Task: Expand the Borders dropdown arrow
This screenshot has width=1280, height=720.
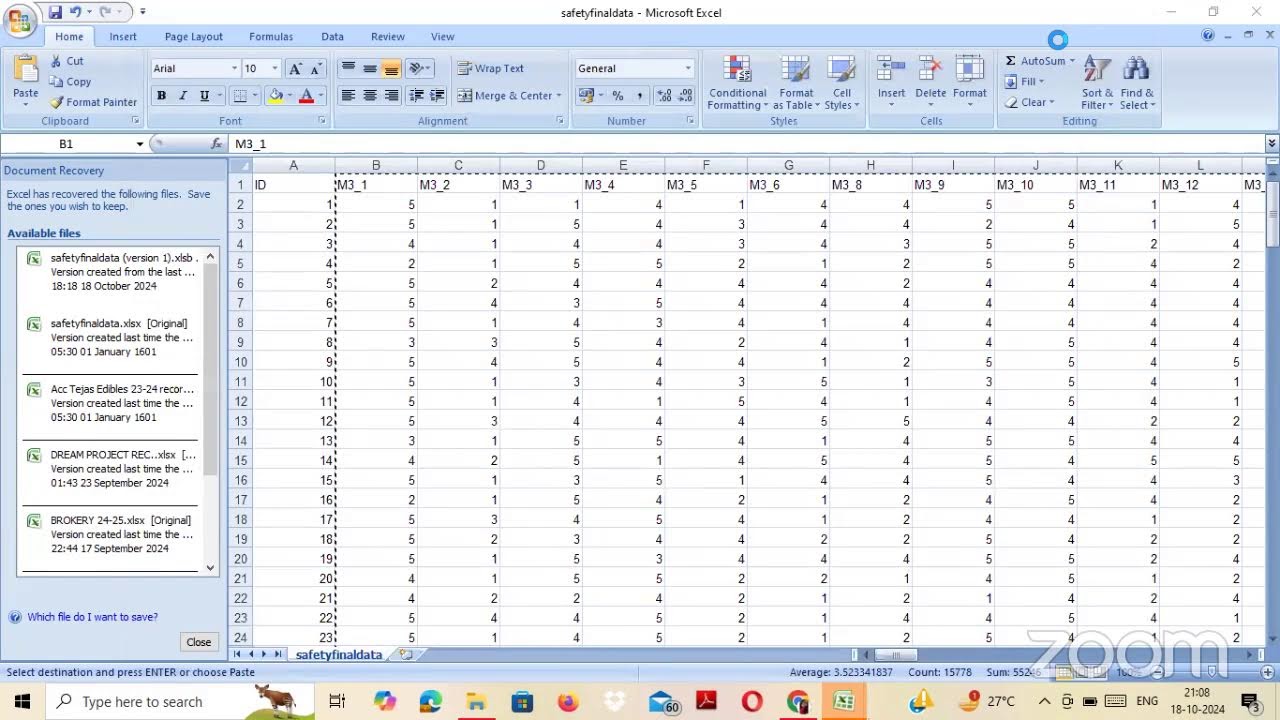Action: (x=253, y=96)
